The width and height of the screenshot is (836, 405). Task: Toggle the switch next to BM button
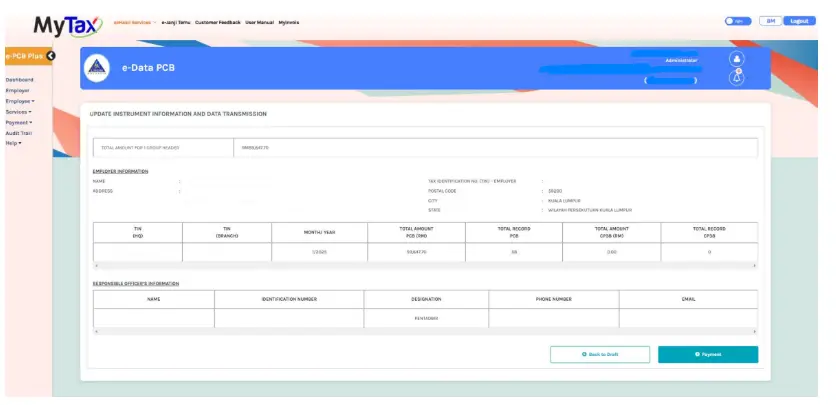(738, 21)
